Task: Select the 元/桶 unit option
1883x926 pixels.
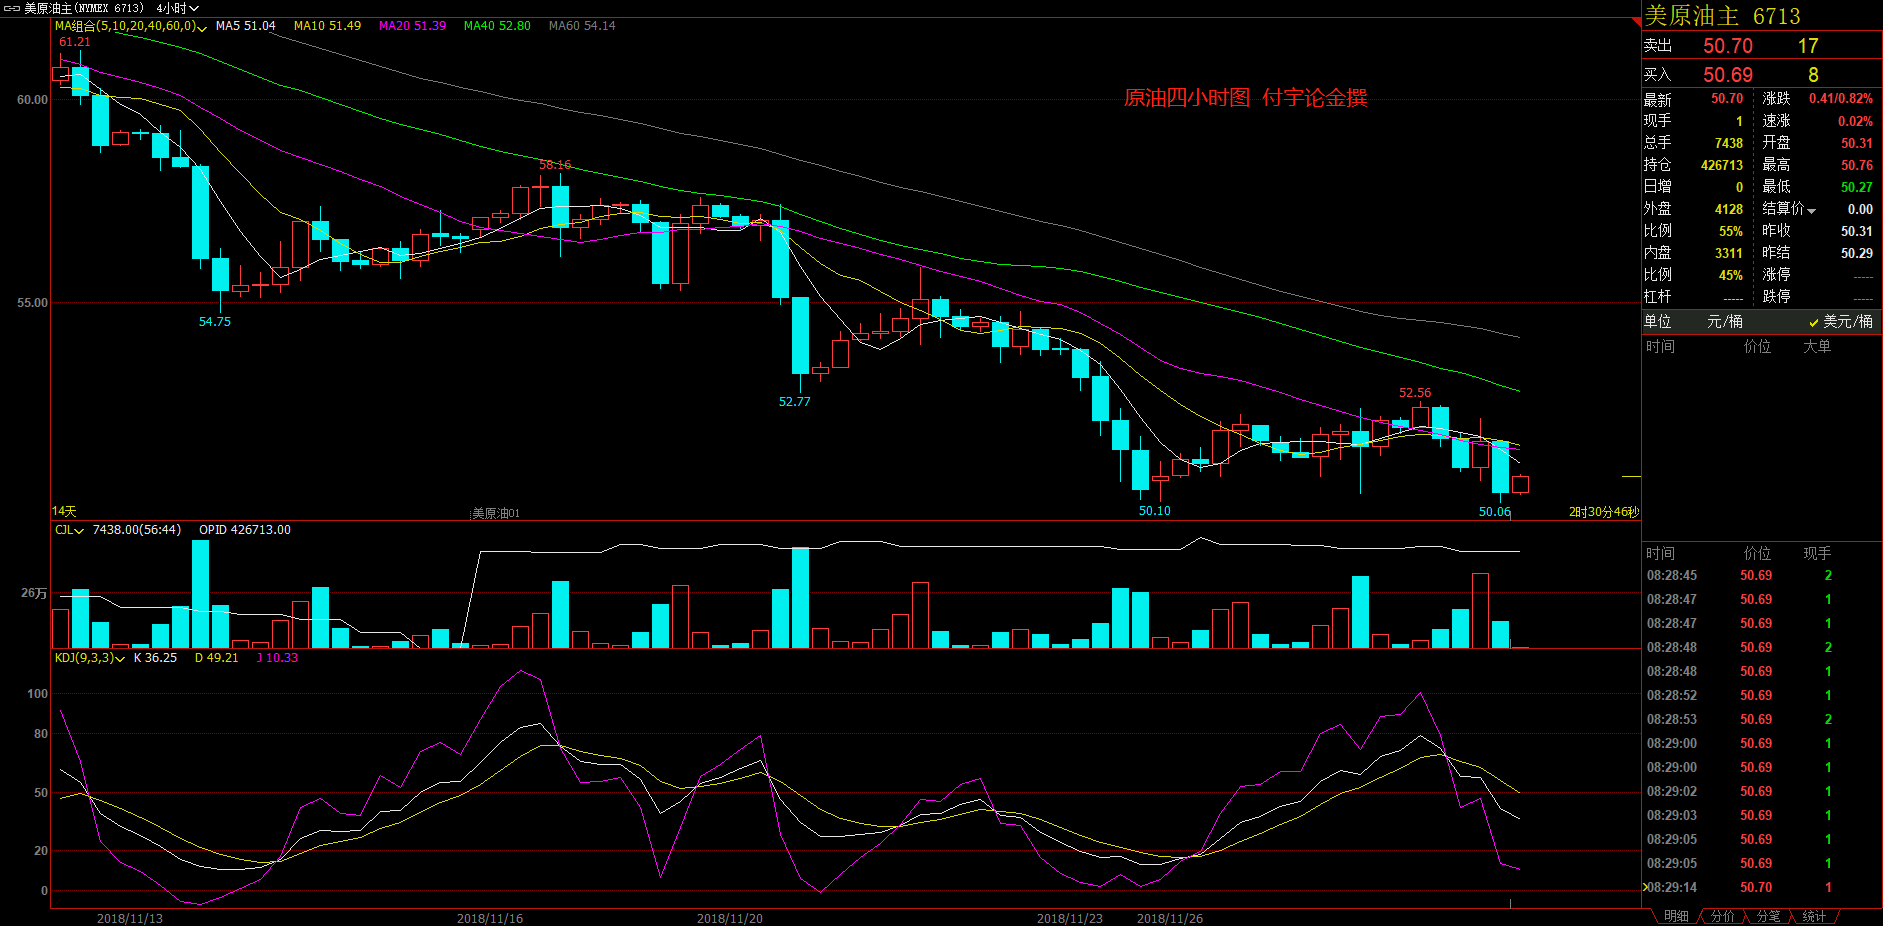Action: point(1725,321)
